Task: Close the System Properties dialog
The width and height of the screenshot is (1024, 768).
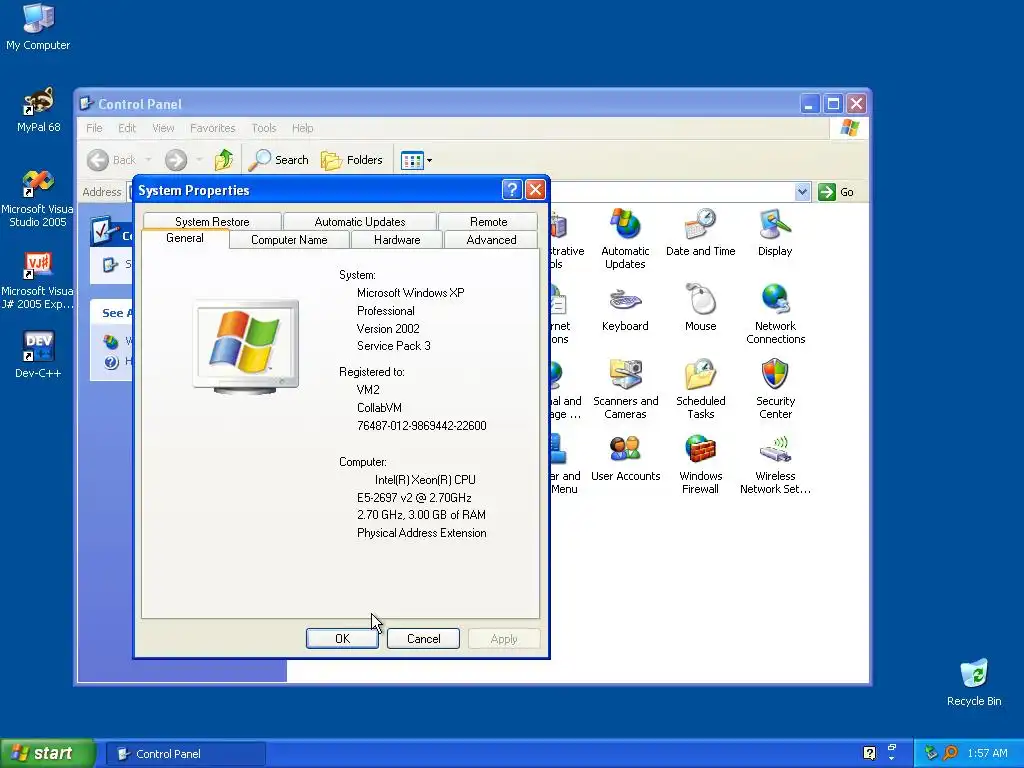Action: coord(535,190)
